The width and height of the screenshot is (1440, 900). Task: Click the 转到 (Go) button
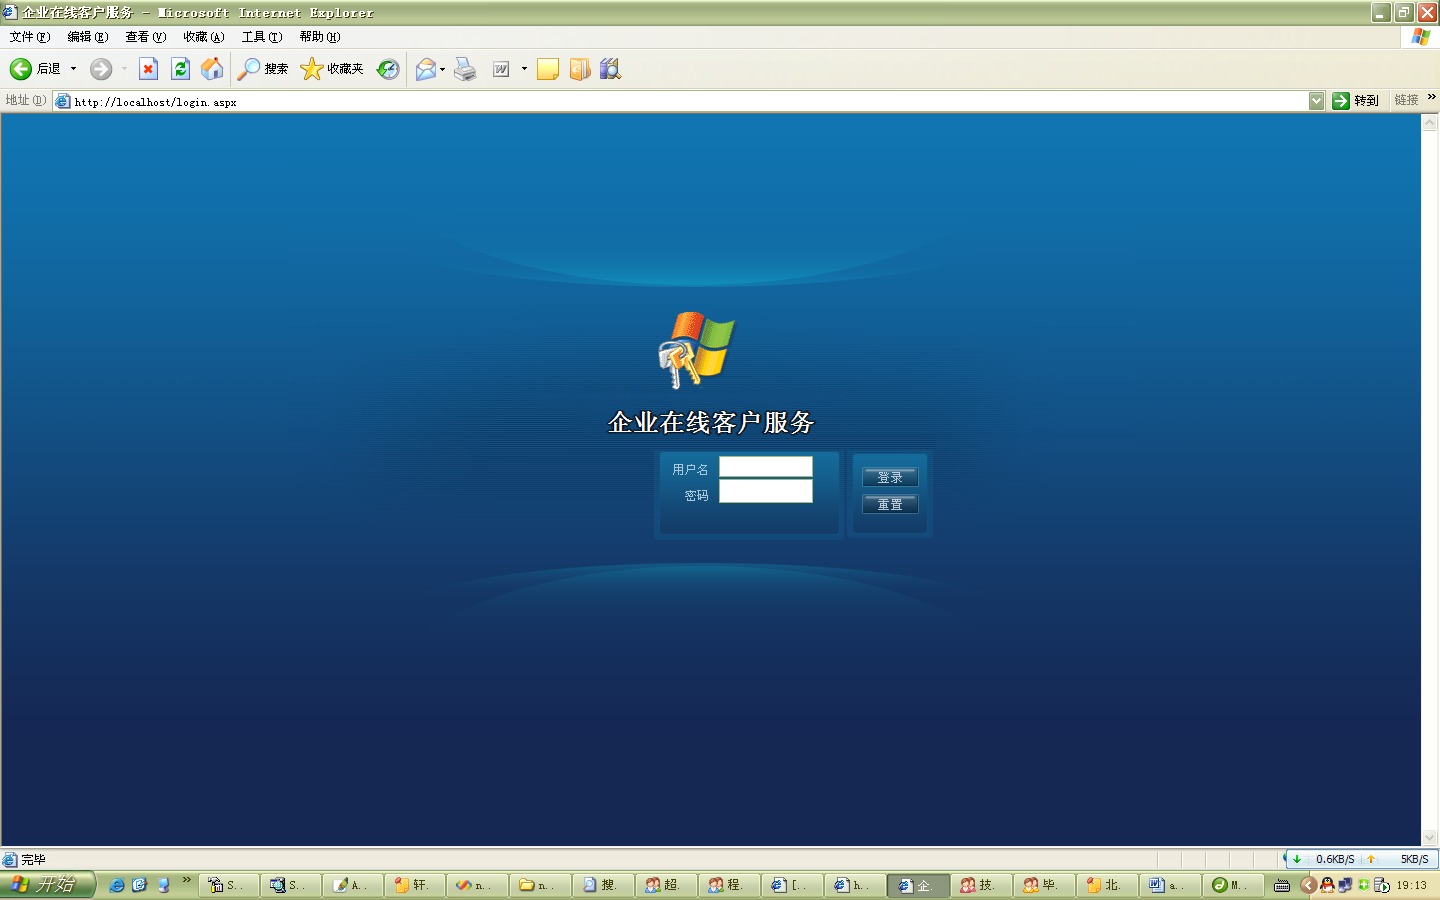tap(1355, 101)
